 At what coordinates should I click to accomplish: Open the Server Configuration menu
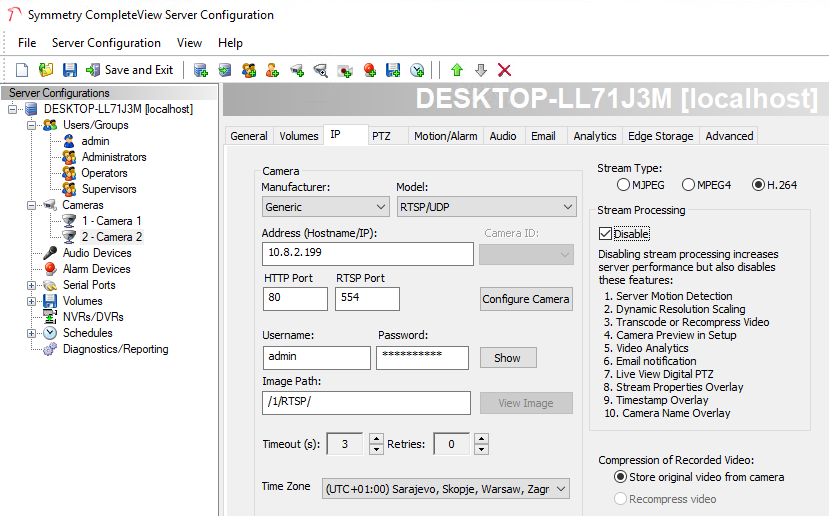(106, 43)
